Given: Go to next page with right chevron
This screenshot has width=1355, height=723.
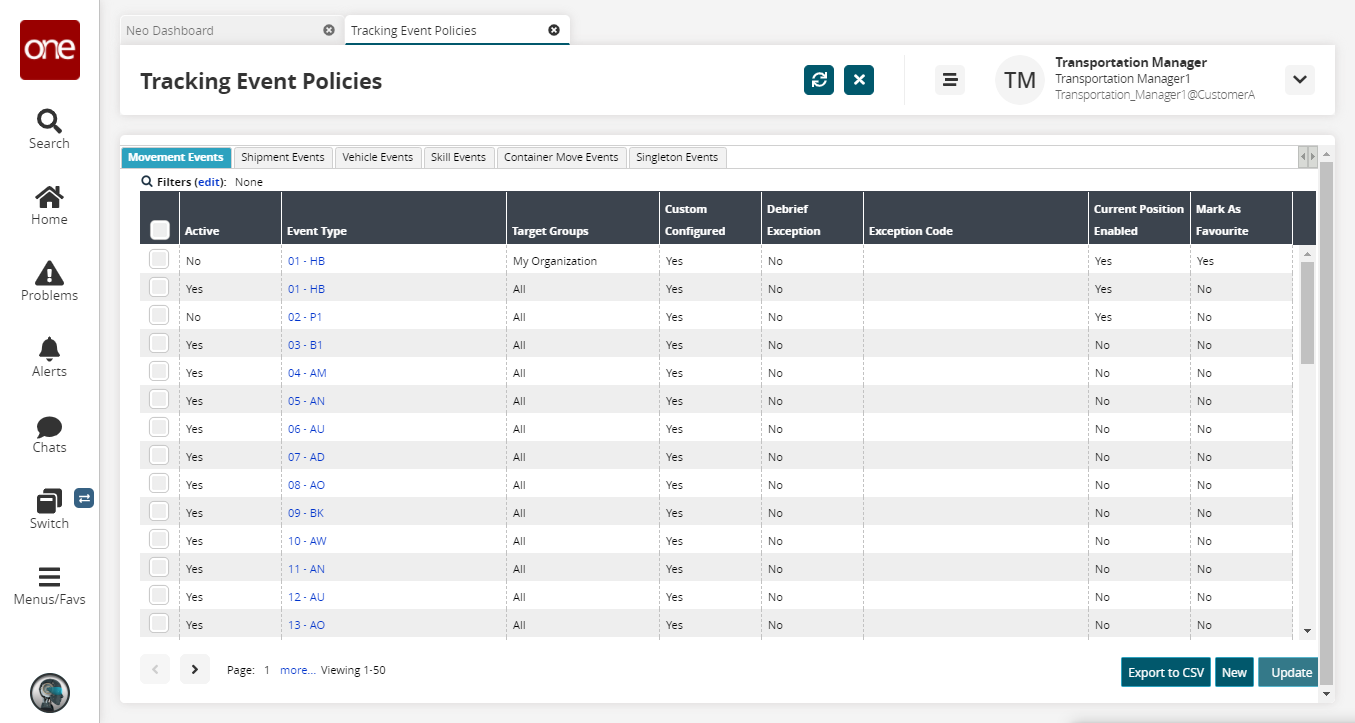Looking at the screenshot, I should coord(195,669).
